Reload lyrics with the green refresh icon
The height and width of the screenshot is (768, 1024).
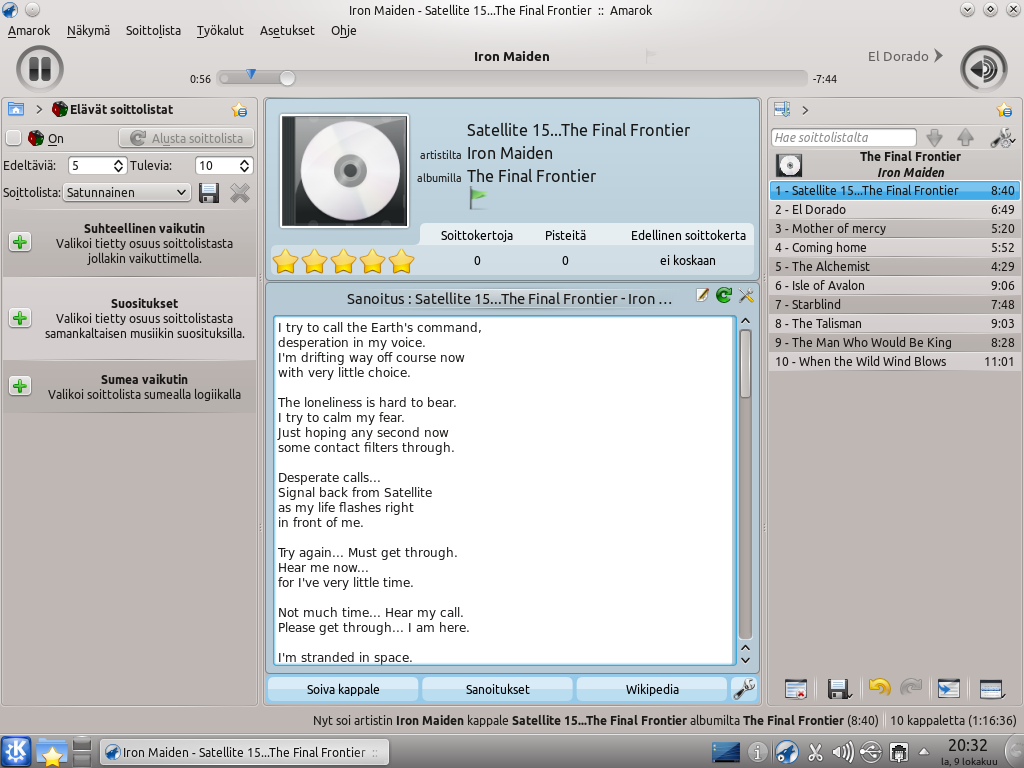point(724,295)
